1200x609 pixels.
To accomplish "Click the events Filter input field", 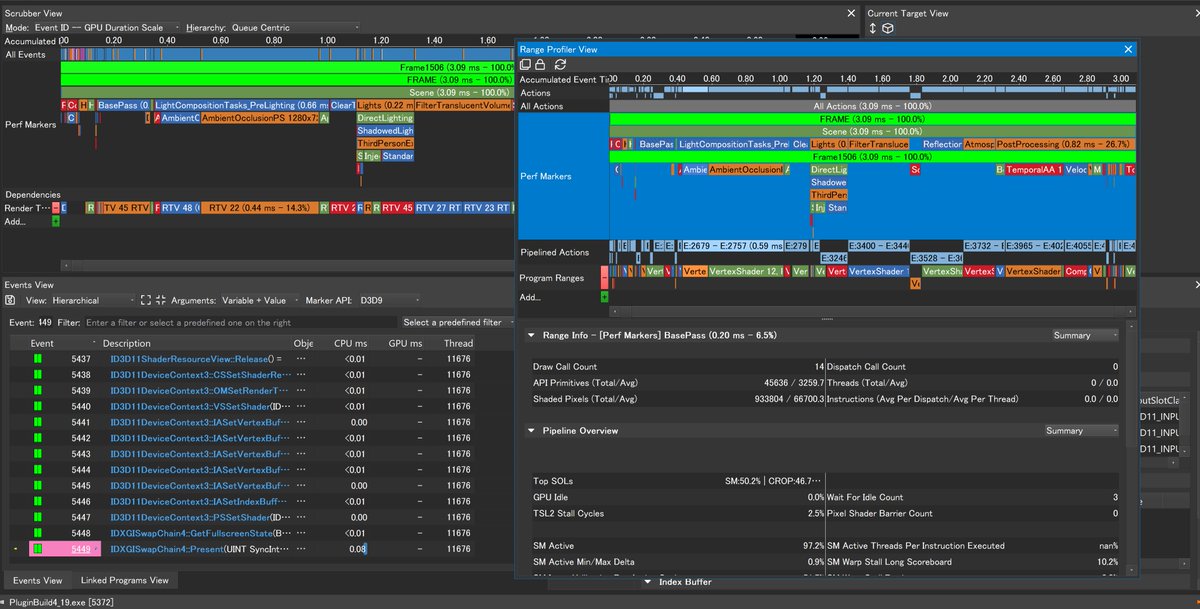I will tap(239, 322).
